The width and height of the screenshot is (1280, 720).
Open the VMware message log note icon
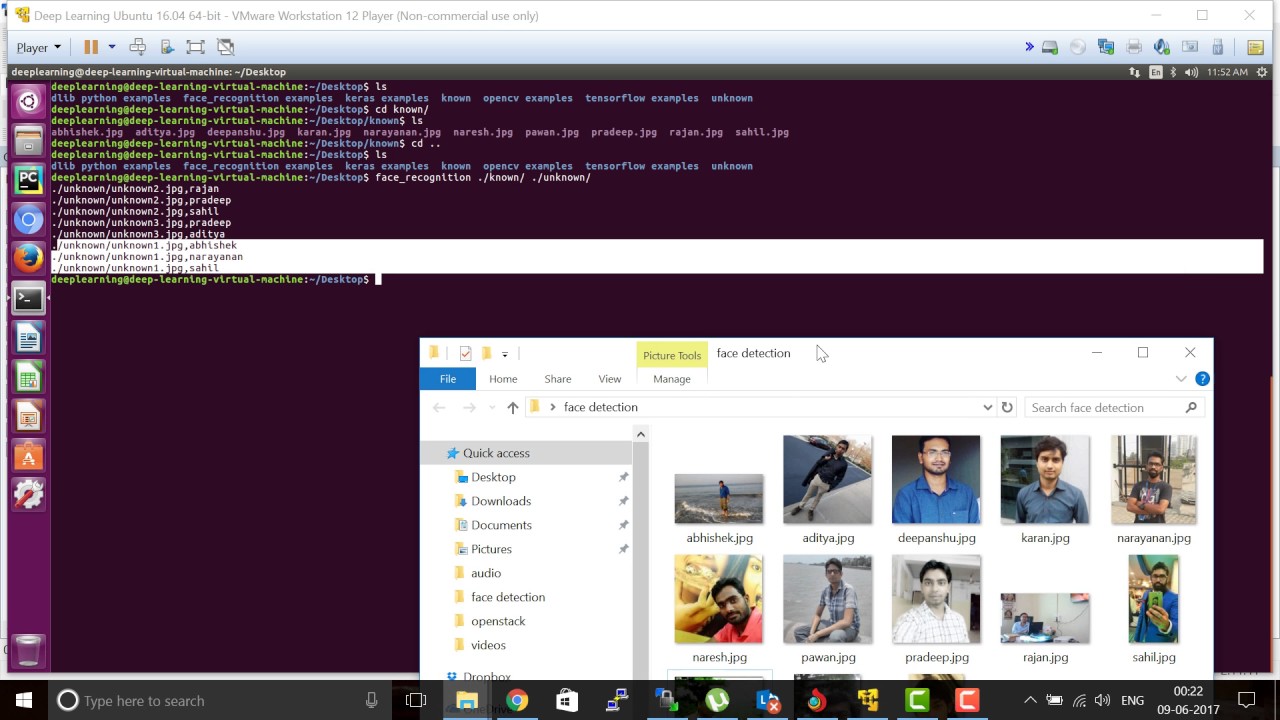coord(1255,47)
